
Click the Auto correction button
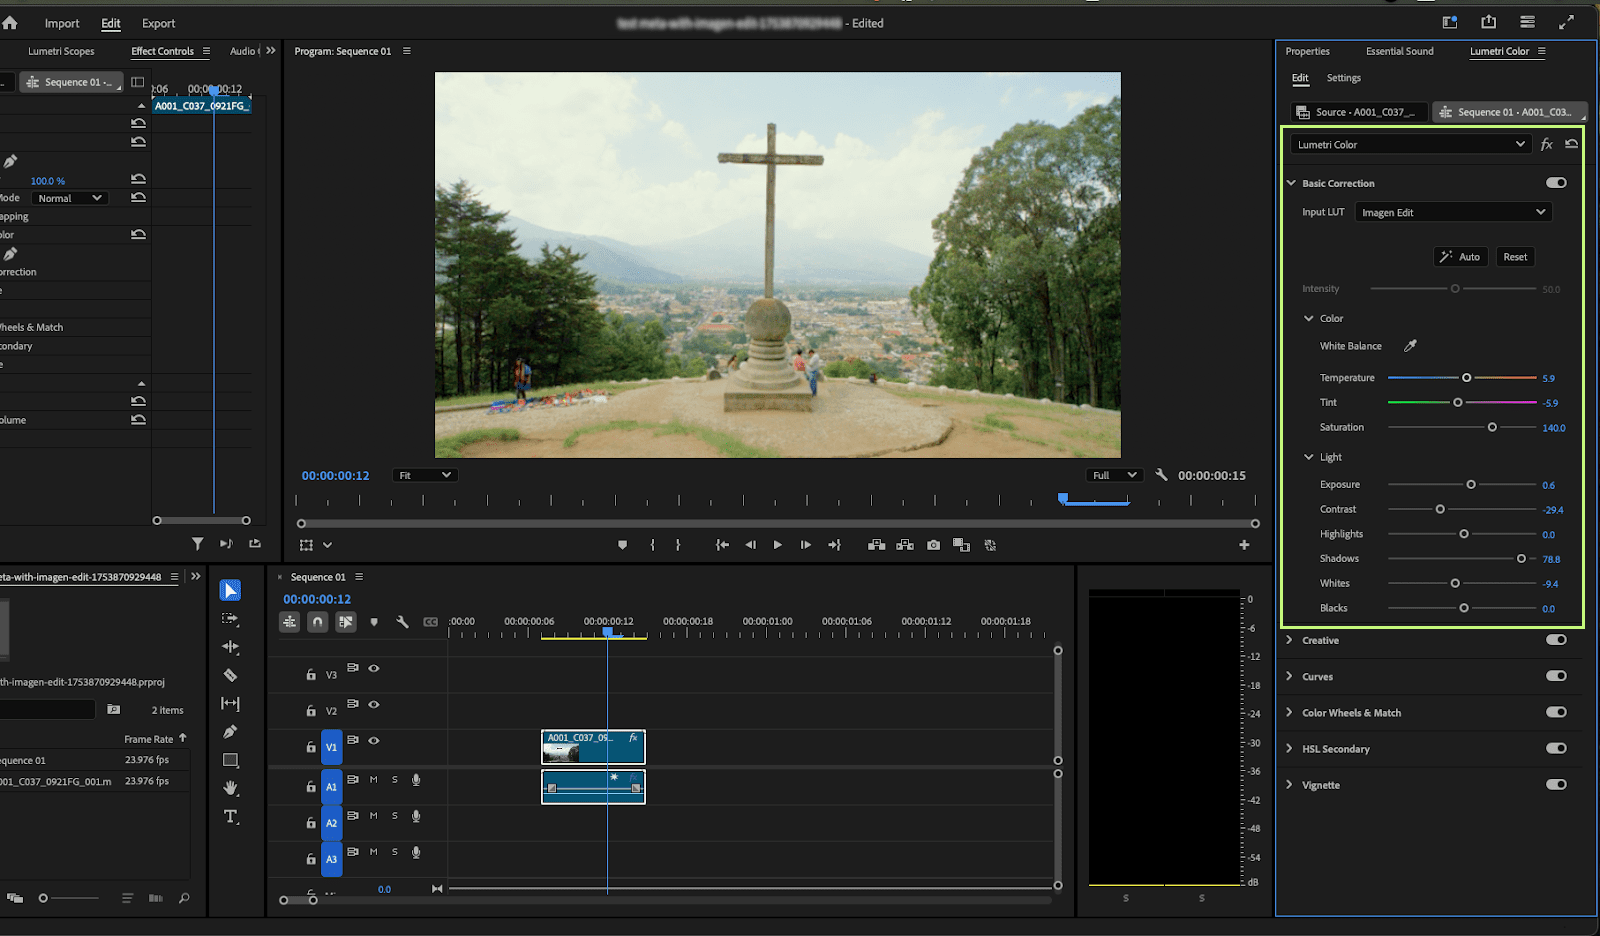1460,257
